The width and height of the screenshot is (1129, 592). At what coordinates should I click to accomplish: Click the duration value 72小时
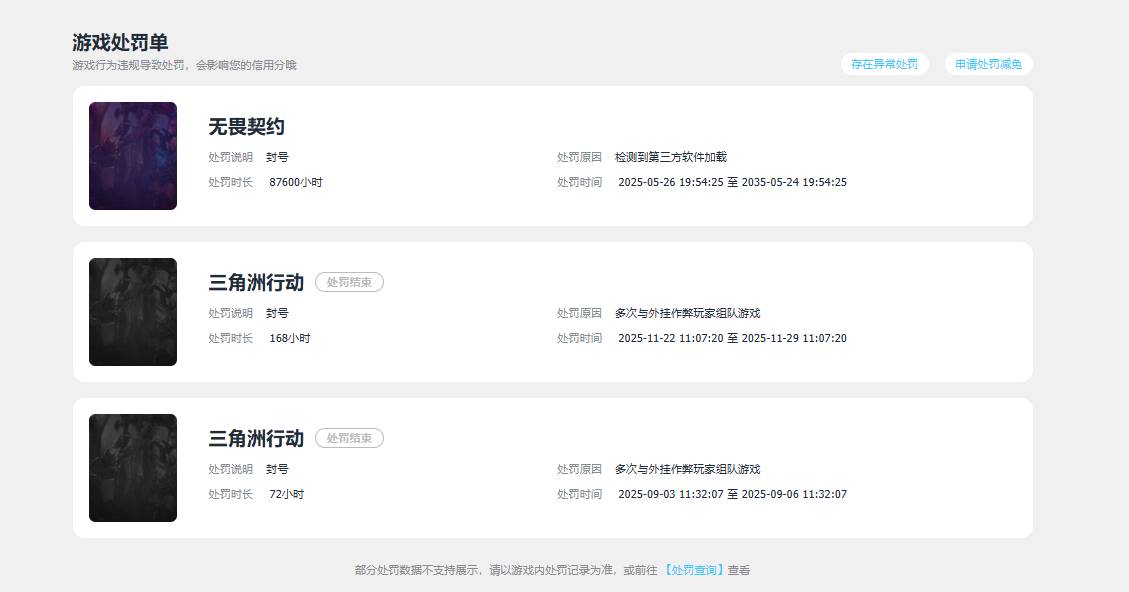(287, 494)
